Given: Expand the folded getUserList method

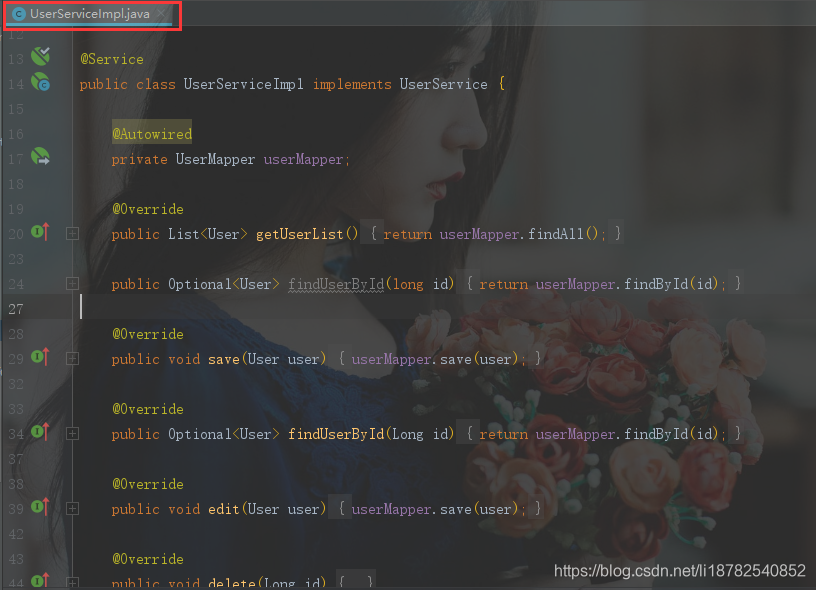Looking at the screenshot, I should 72,234.
